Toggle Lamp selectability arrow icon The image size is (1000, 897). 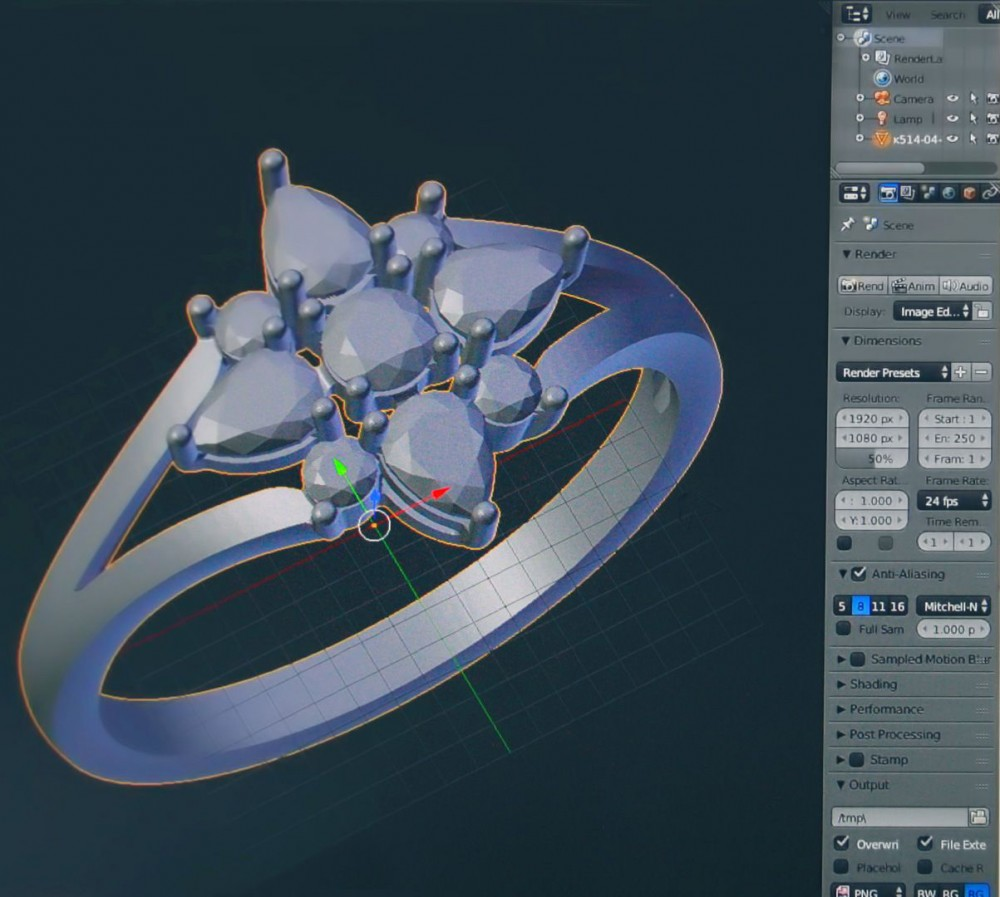[973, 119]
